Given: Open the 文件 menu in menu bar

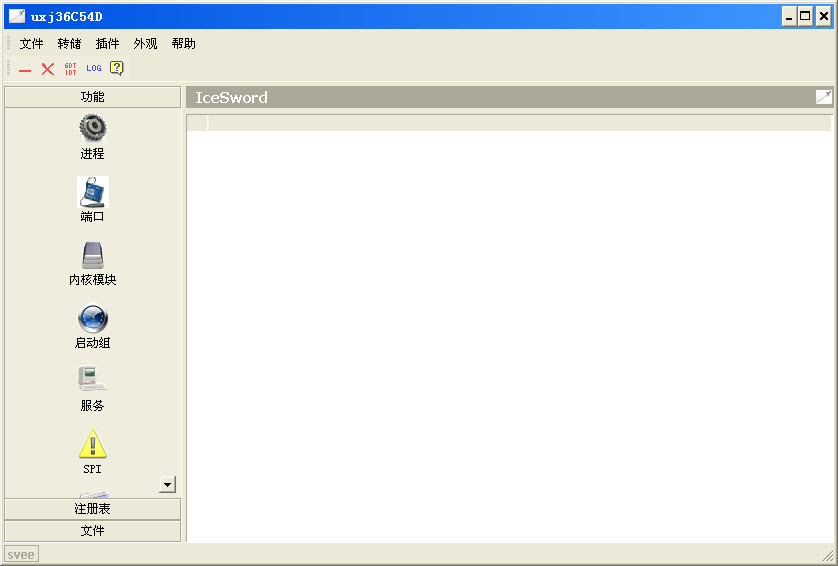Looking at the screenshot, I should point(32,44).
